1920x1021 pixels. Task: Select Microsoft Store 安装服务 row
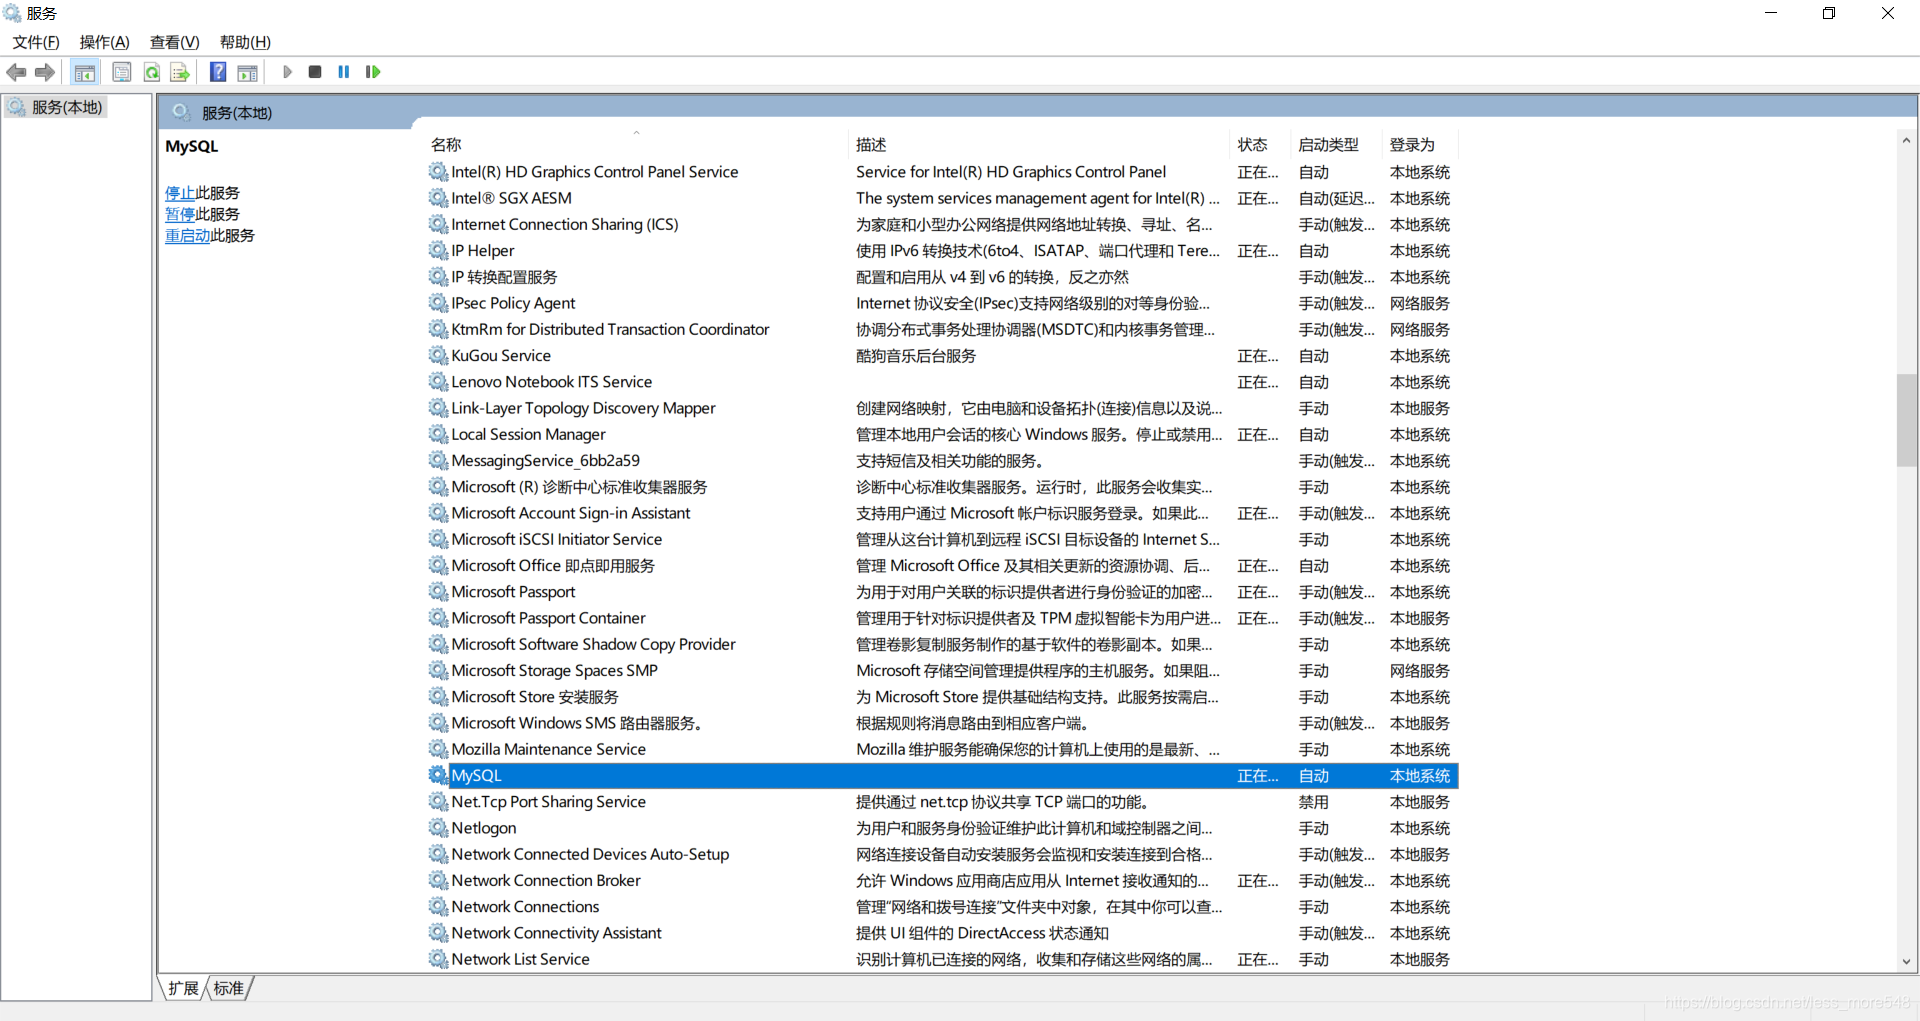pos(943,696)
